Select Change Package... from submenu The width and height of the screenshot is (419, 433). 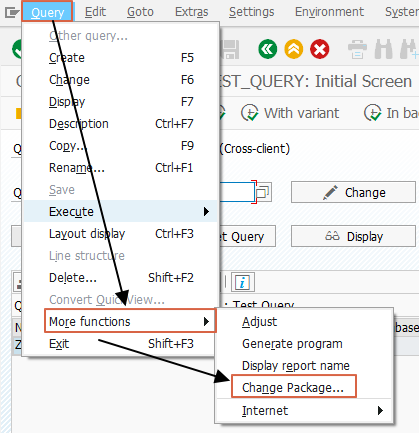tap(294, 387)
